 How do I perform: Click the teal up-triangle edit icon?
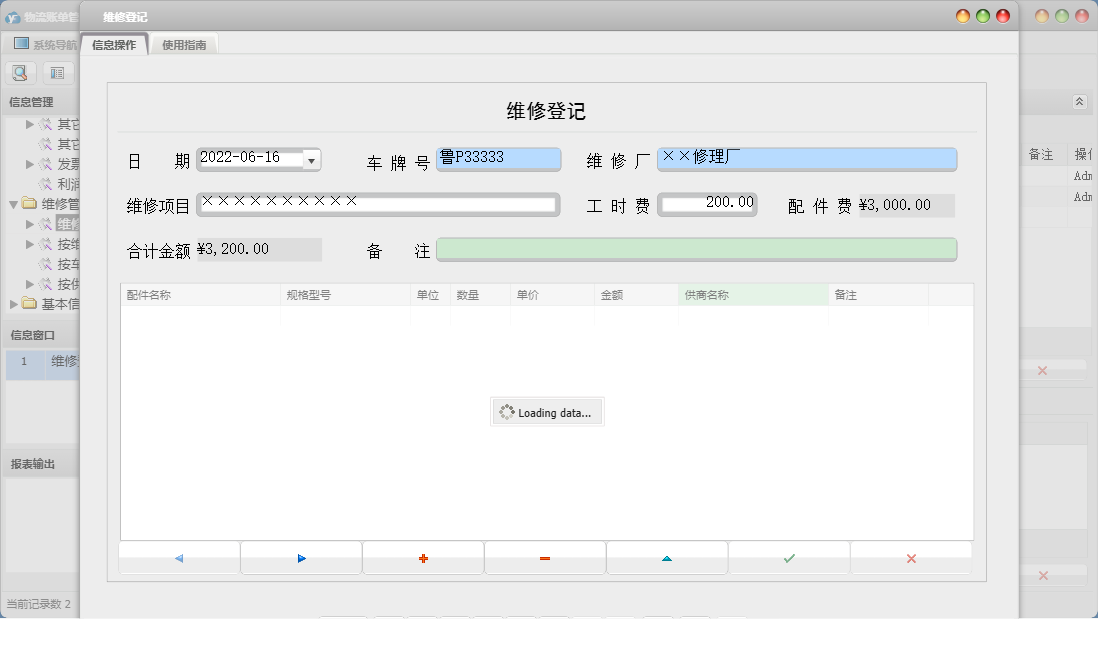pos(667,558)
